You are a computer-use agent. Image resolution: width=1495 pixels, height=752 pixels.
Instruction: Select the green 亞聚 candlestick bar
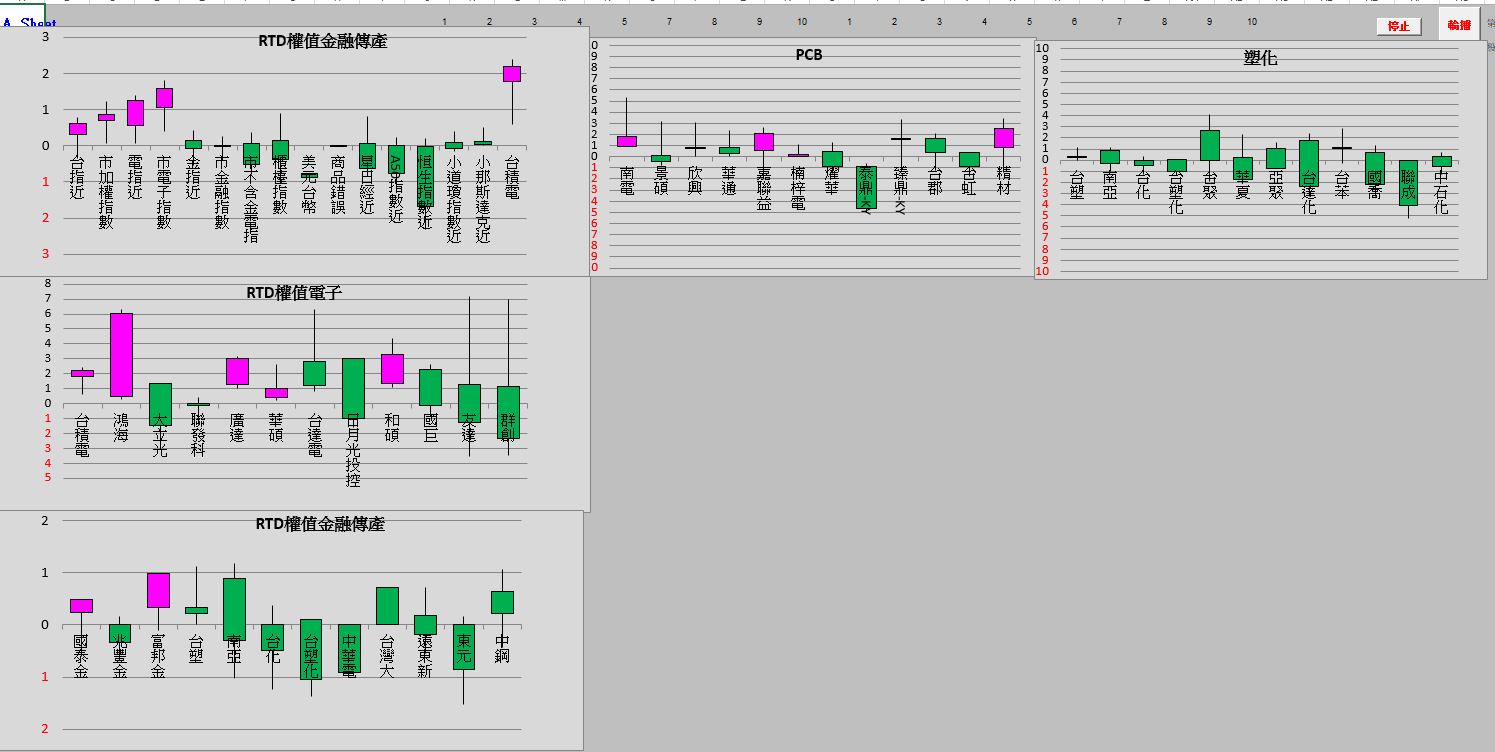[1275, 159]
